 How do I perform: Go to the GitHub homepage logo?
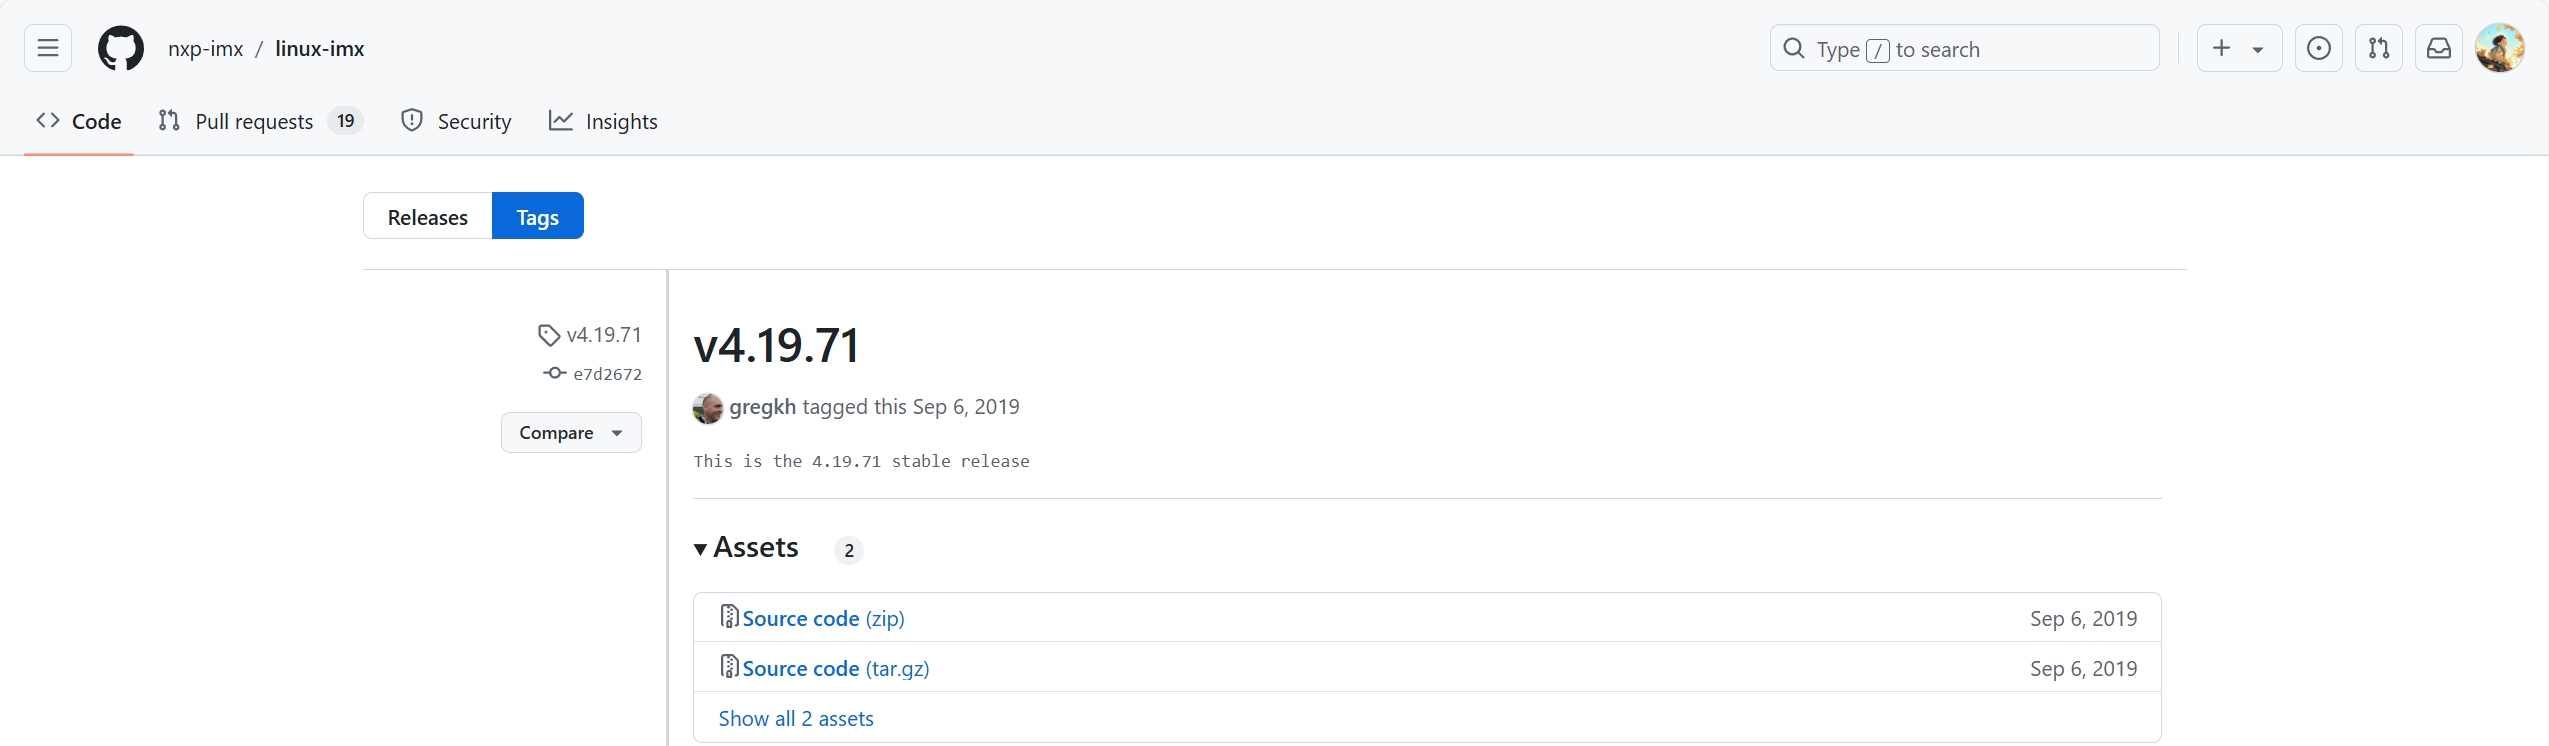pyautogui.click(x=120, y=48)
